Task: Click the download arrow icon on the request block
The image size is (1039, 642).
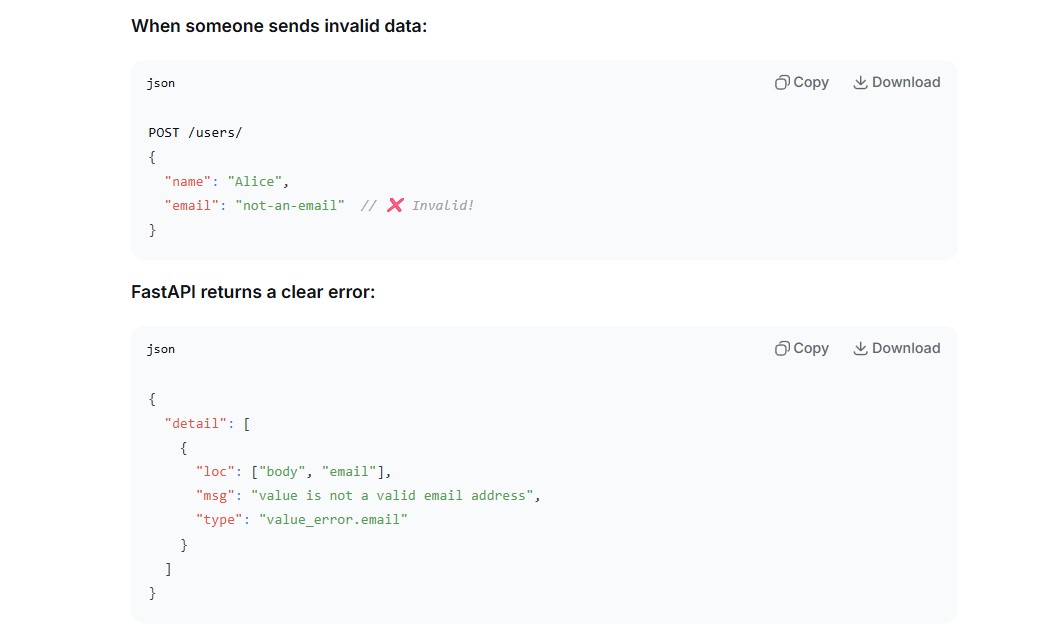Action: click(860, 82)
